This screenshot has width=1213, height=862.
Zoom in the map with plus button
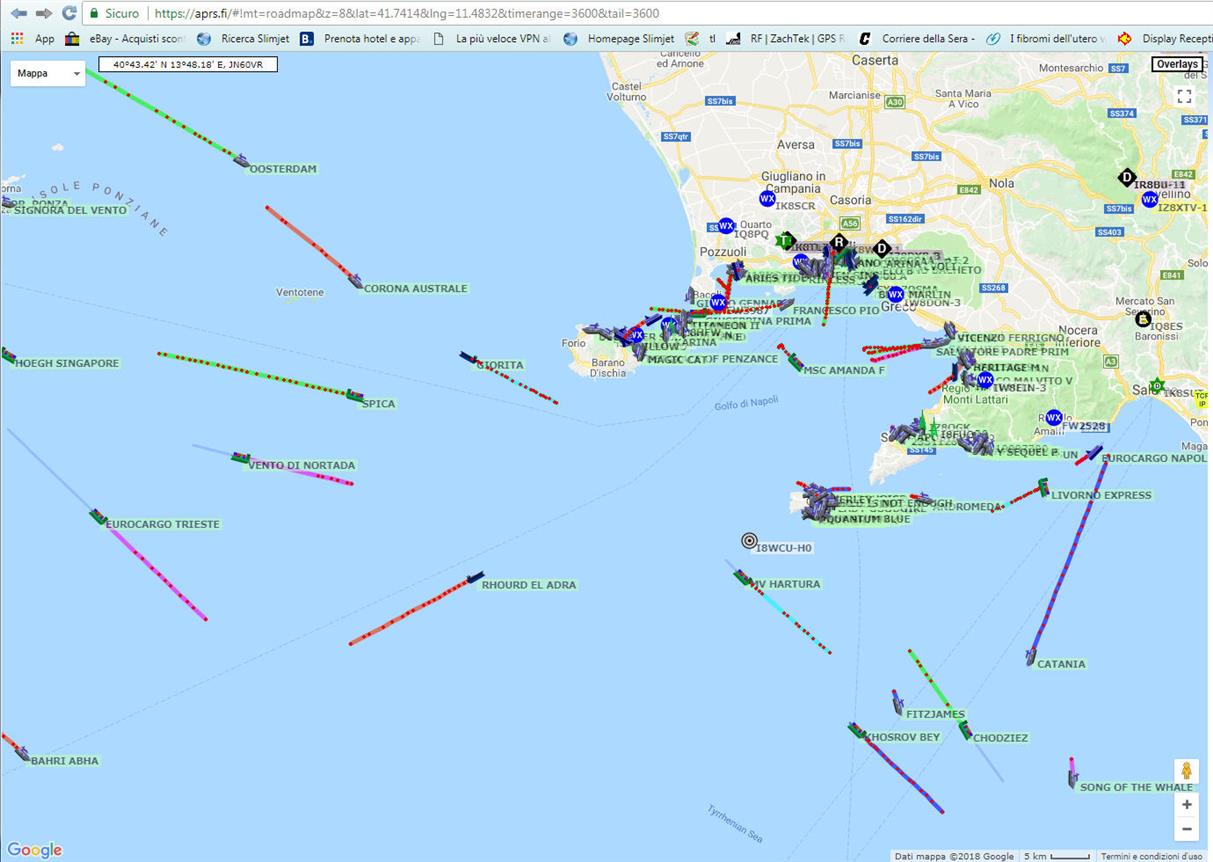pyautogui.click(x=1186, y=804)
